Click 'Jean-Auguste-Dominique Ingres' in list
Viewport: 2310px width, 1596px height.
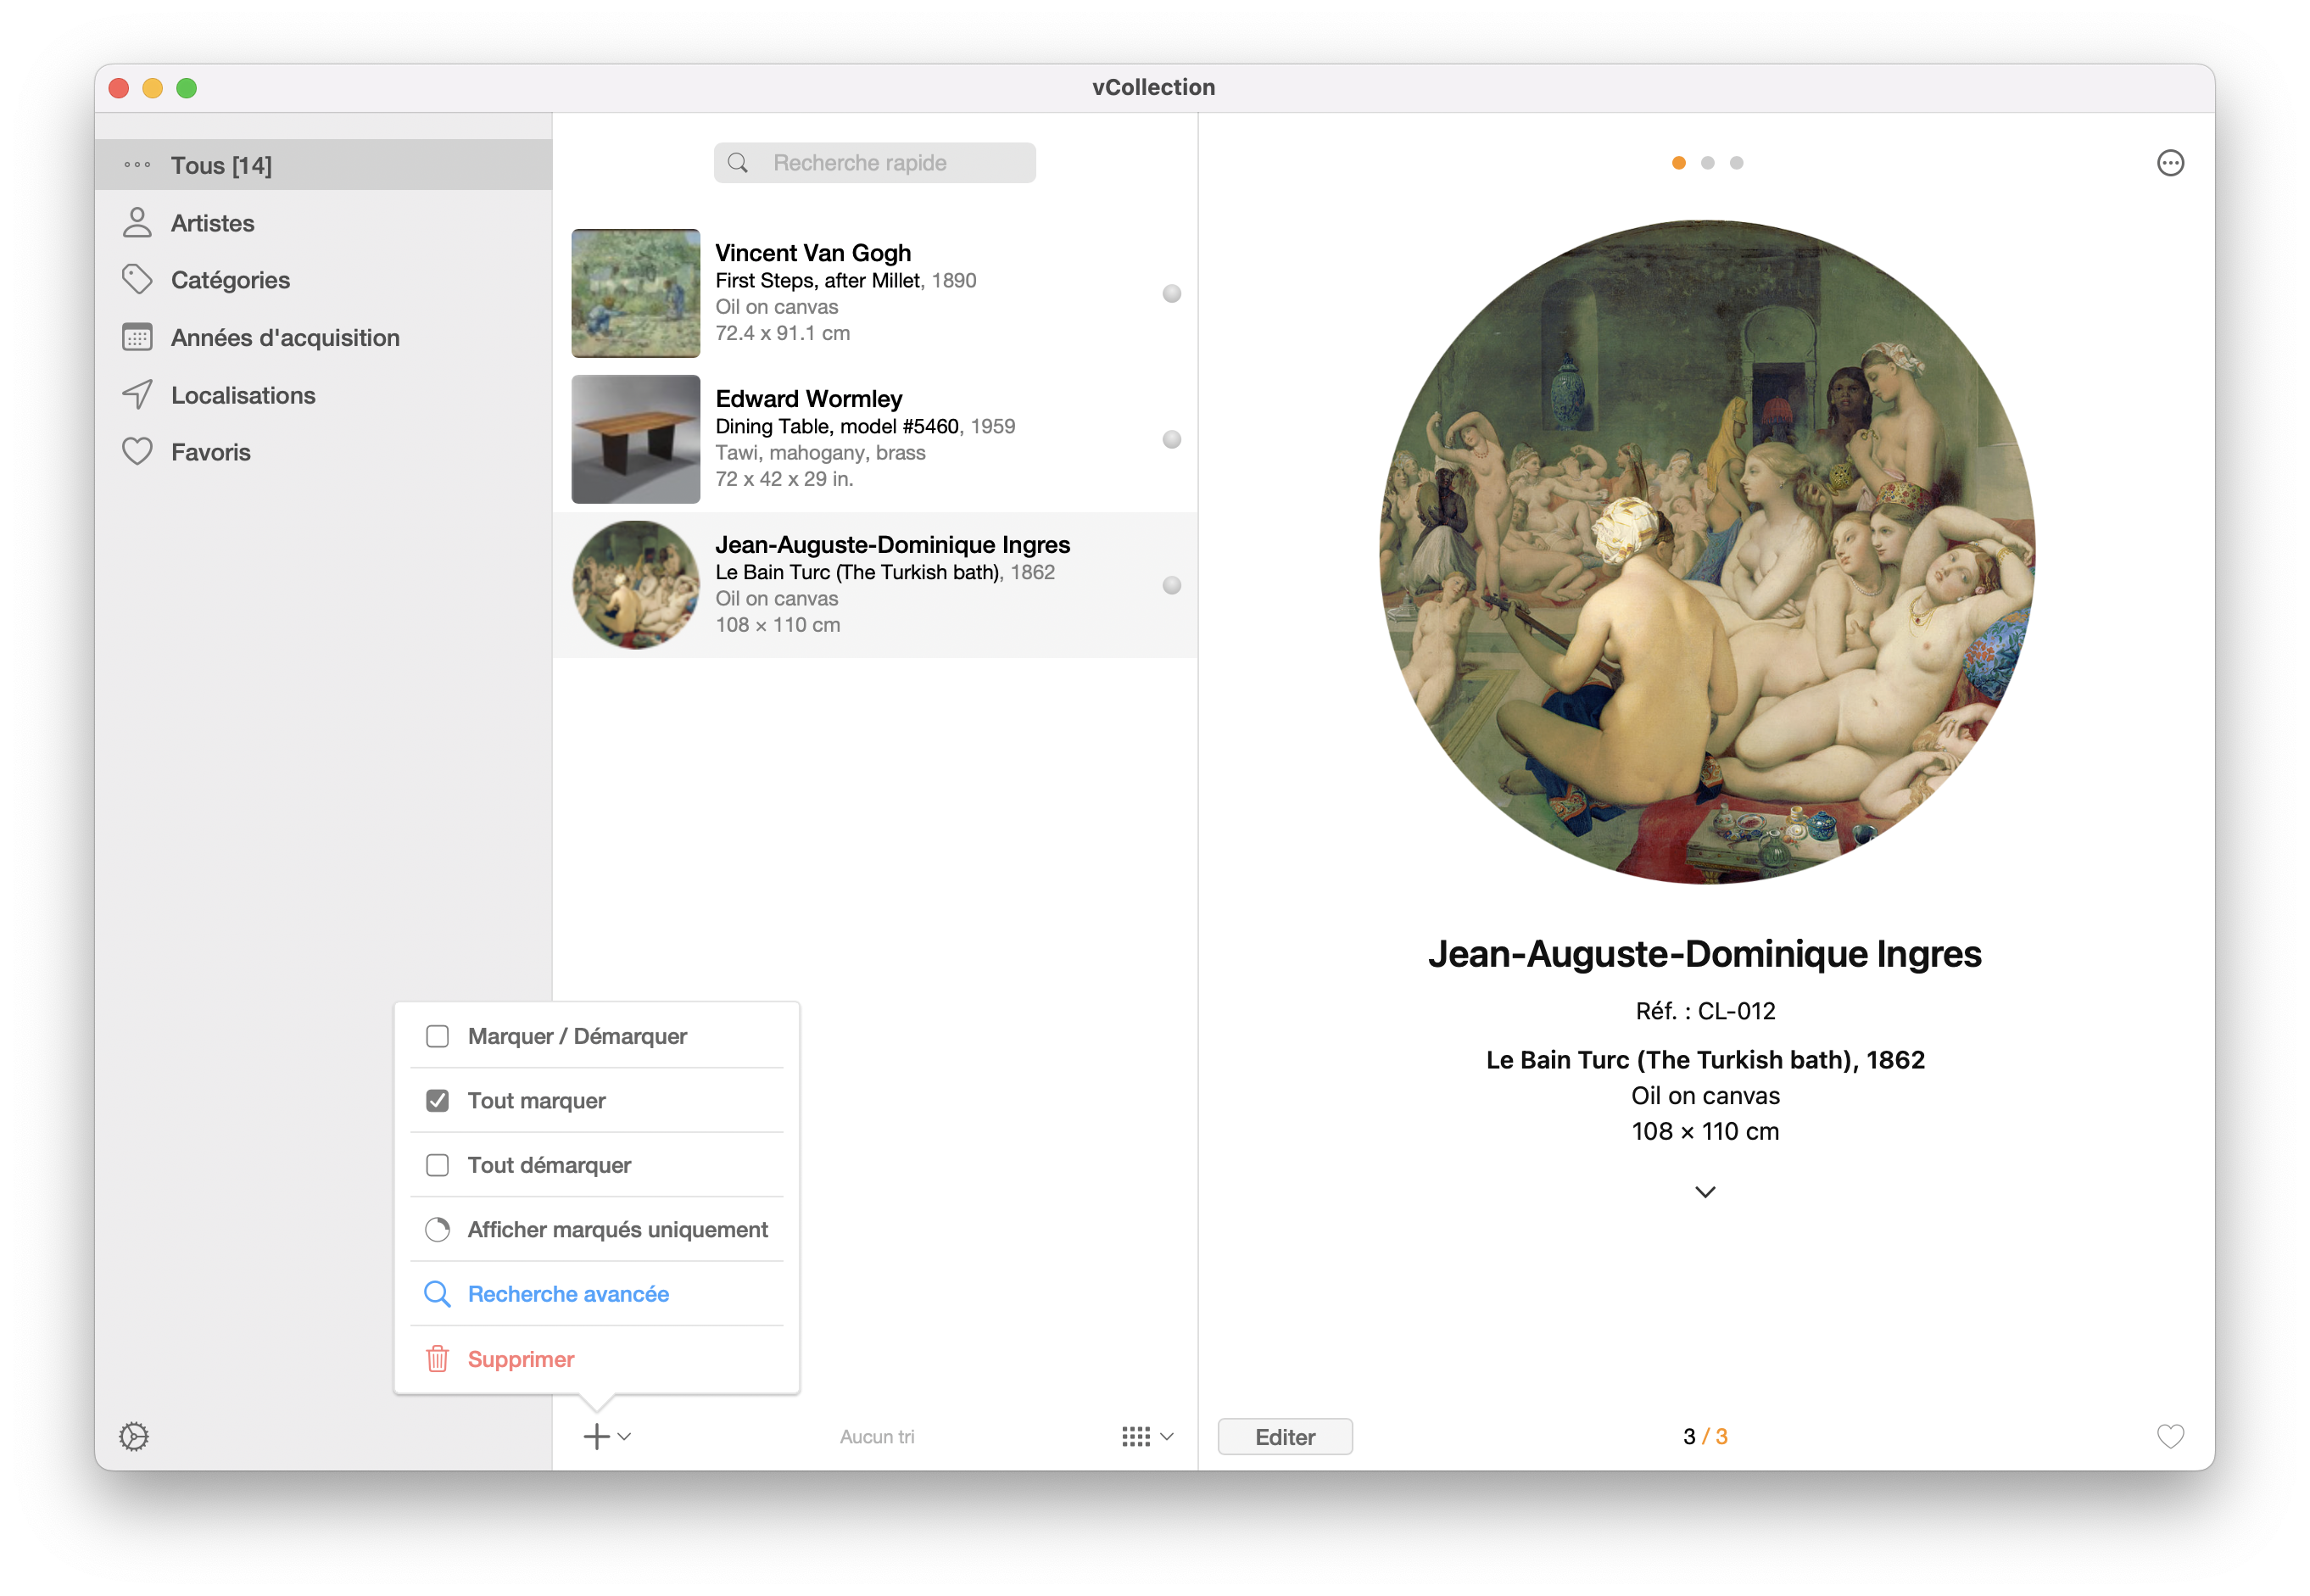pyautogui.click(x=893, y=545)
